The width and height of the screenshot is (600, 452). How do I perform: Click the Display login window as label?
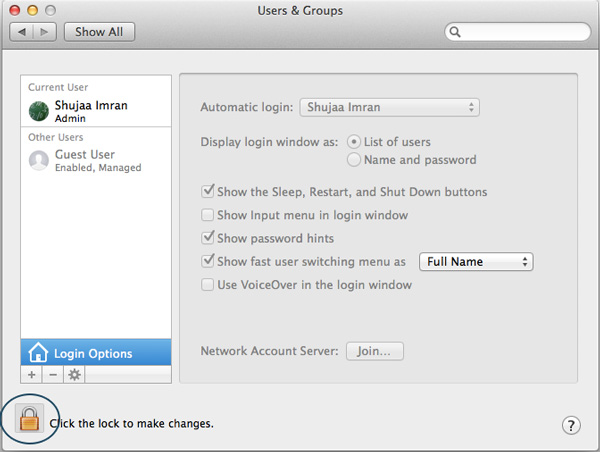[269, 142]
